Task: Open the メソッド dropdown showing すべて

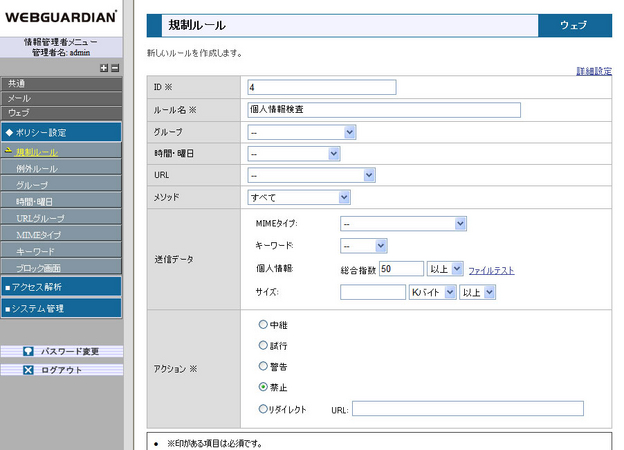Action: [298, 197]
